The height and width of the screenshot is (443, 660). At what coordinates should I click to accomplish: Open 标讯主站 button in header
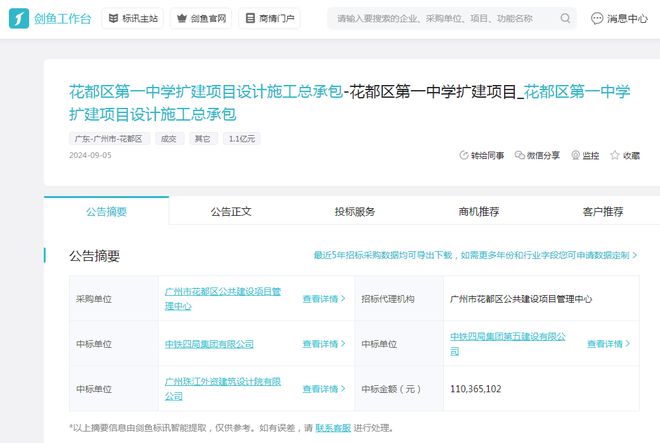tap(133, 19)
